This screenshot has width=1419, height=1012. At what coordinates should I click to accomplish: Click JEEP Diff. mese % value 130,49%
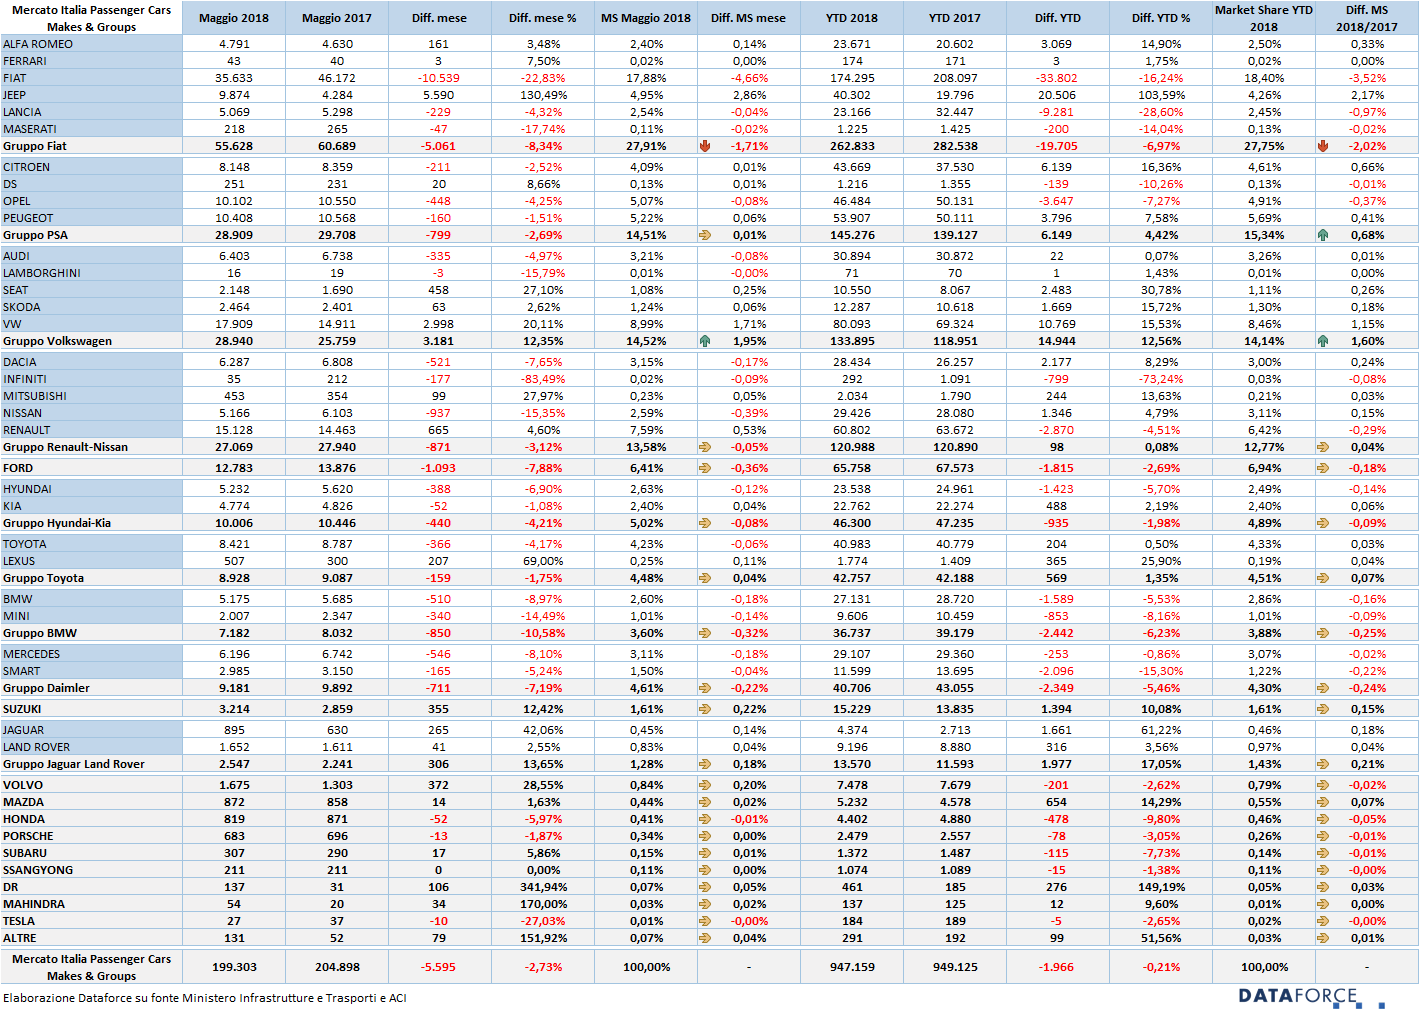coord(543,95)
